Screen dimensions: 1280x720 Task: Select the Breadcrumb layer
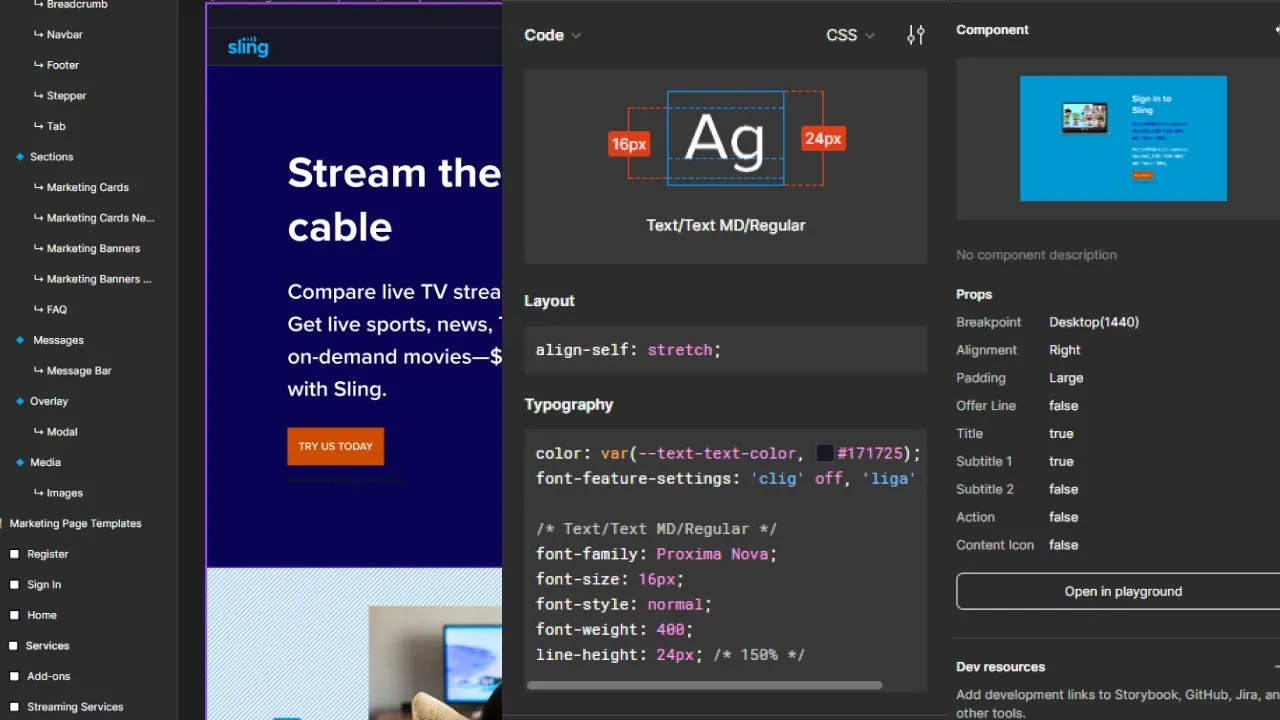[x=77, y=5]
